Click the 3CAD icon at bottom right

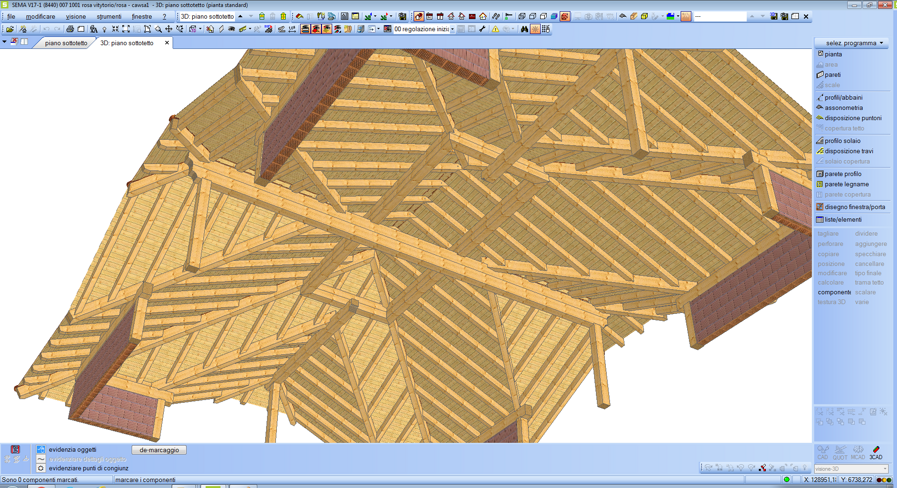876,453
